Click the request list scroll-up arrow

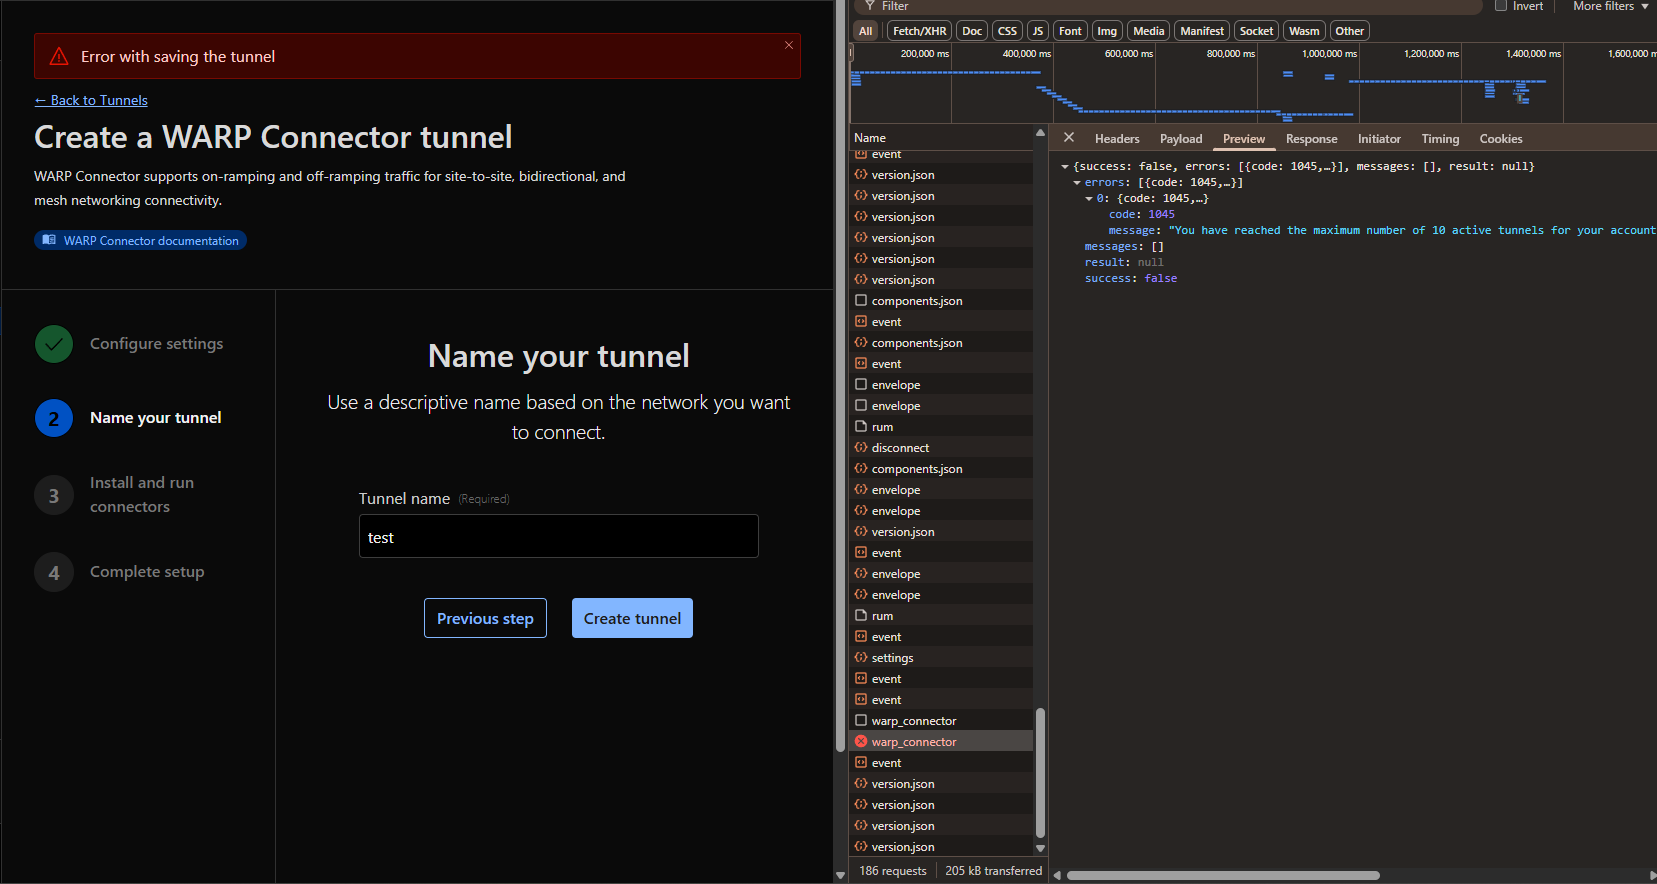click(x=1040, y=133)
